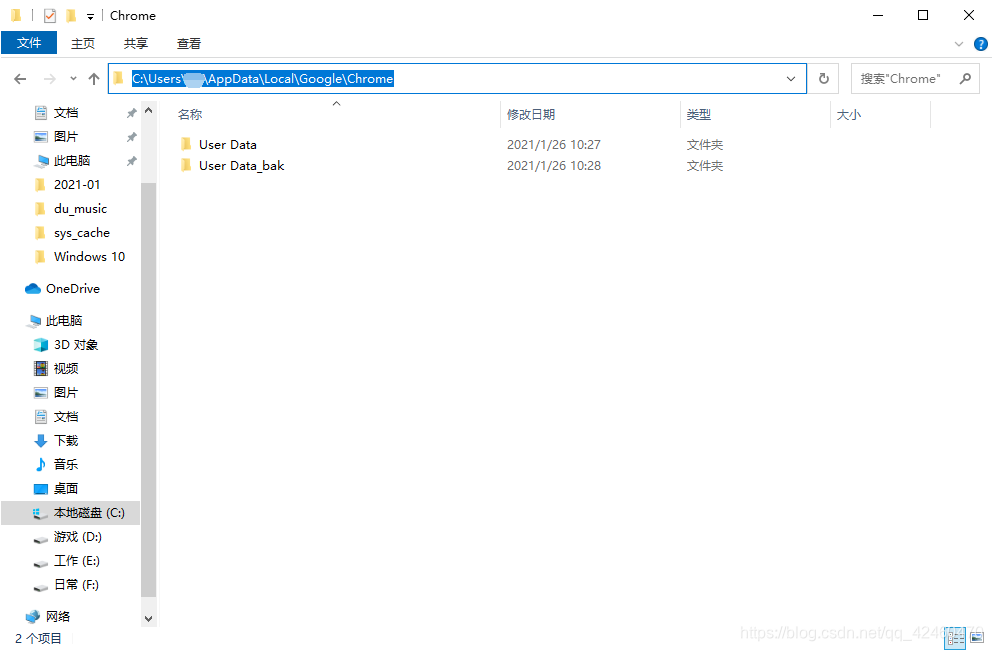
Task: Switch to large icons view icon
Action: point(977,638)
